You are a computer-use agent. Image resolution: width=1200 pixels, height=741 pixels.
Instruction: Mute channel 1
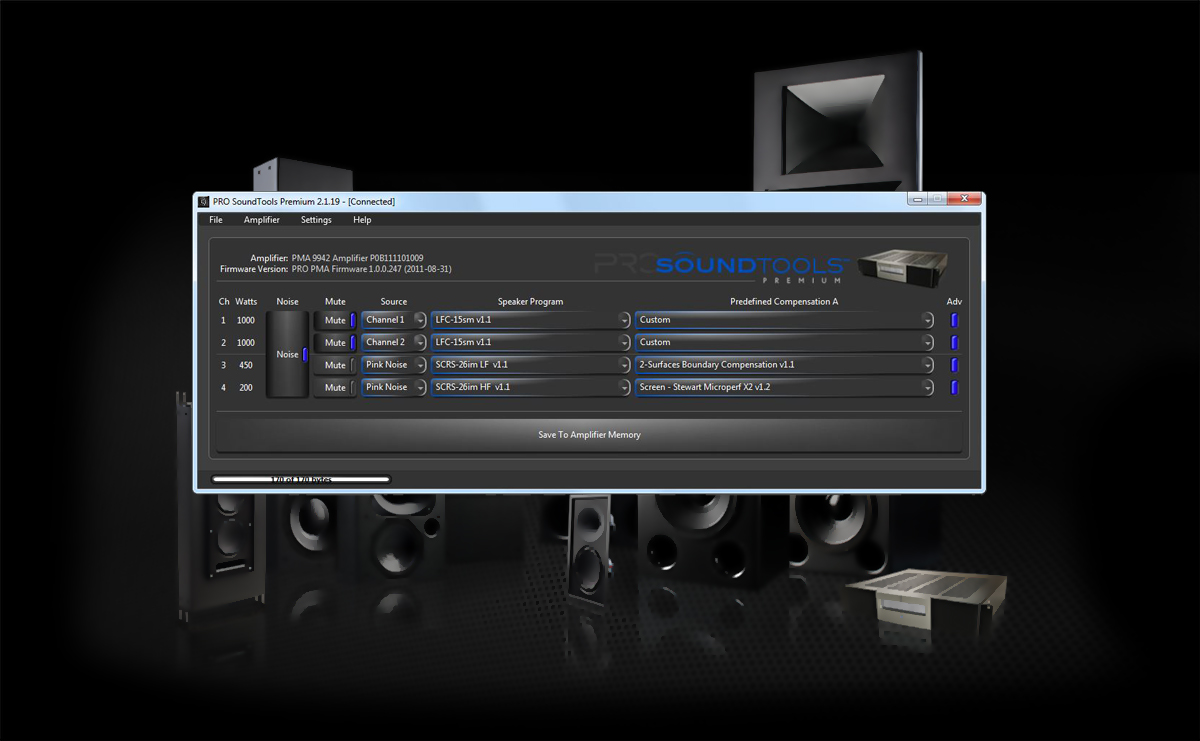pos(333,319)
